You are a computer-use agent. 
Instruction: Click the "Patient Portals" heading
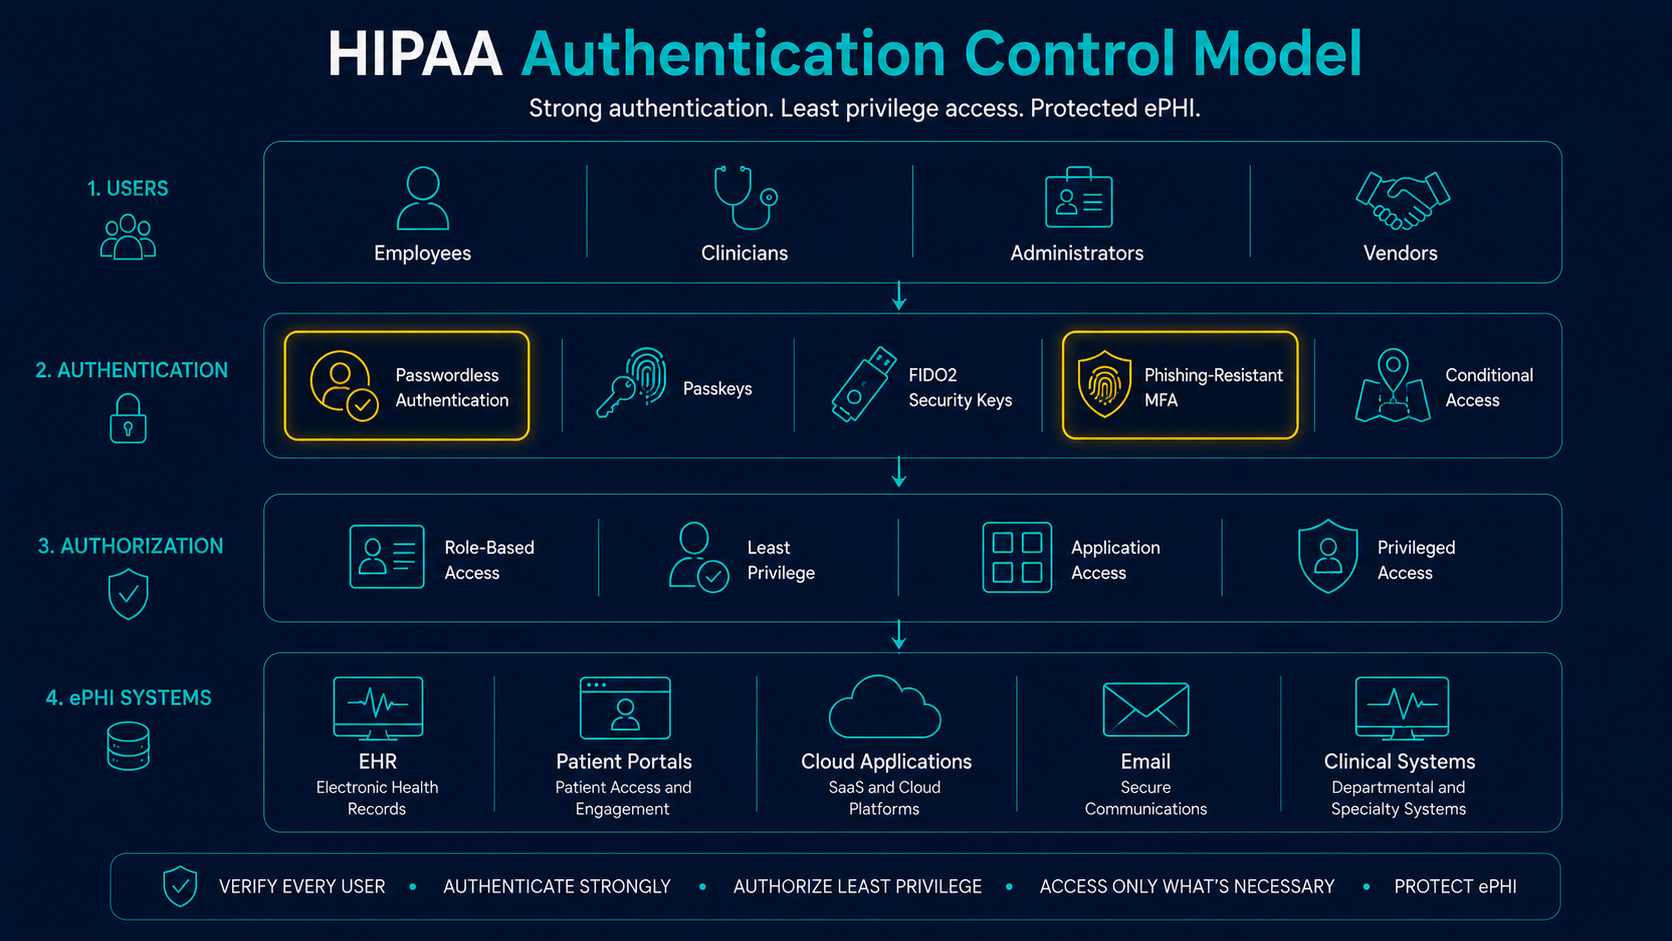point(624,762)
